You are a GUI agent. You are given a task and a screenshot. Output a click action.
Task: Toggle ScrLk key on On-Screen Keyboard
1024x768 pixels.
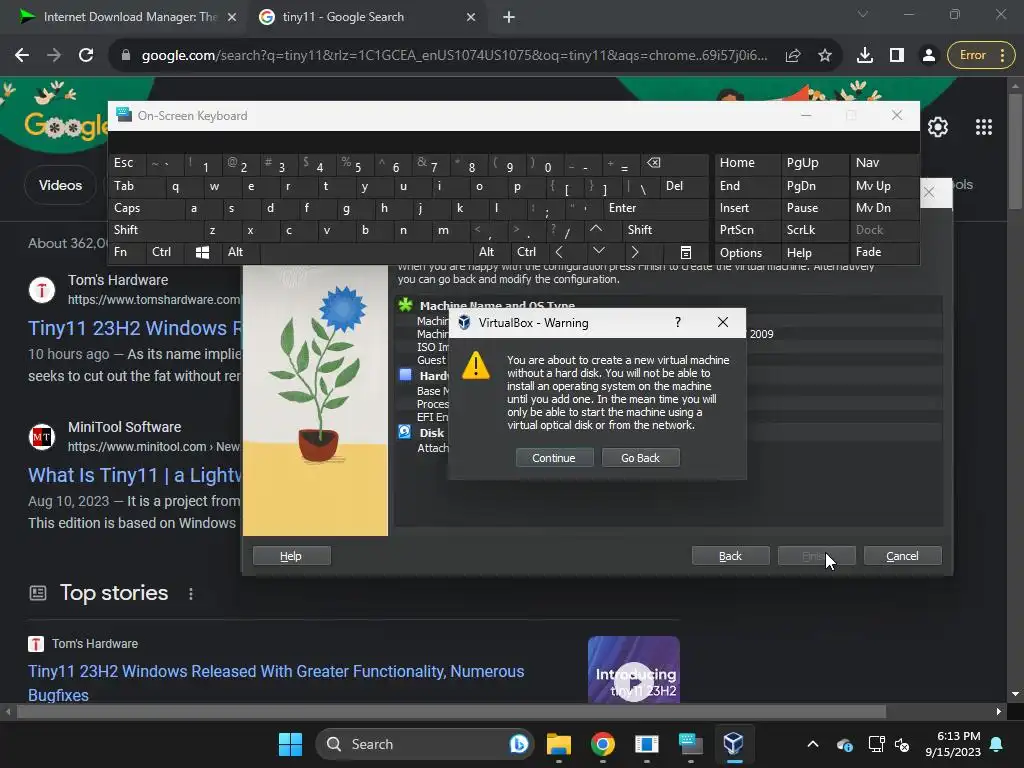click(813, 230)
